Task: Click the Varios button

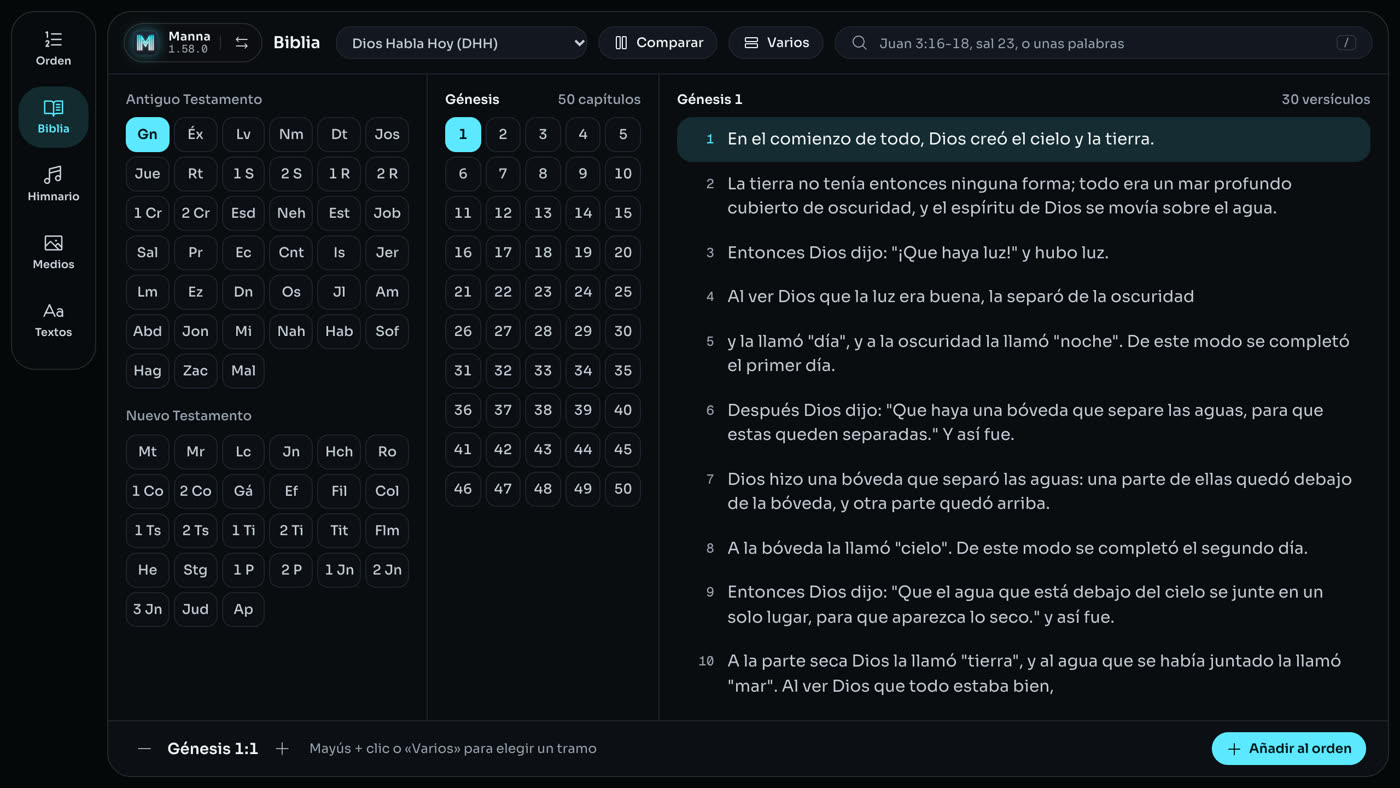Action: click(x=776, y=43)
